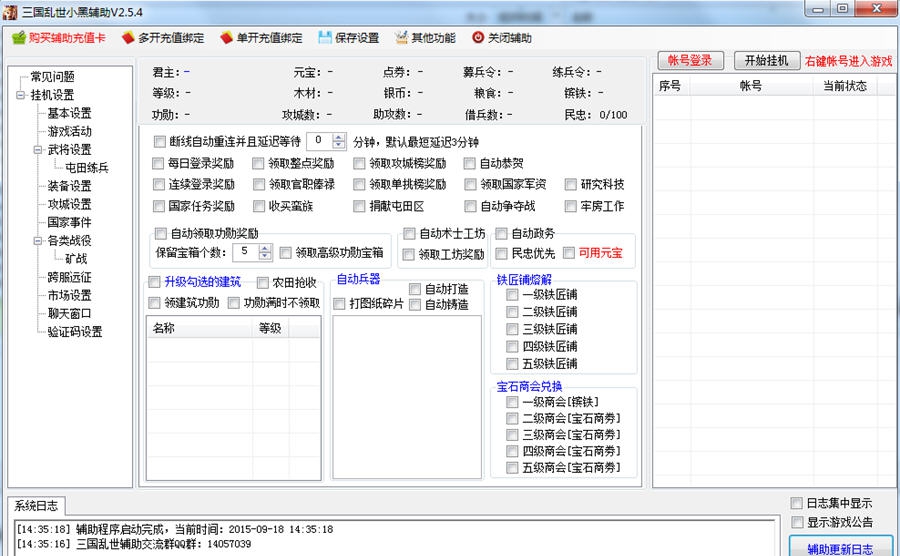Collapse the 挂机设置 tree node
This screenshot has width=900, height=556.
click(21, 95)
